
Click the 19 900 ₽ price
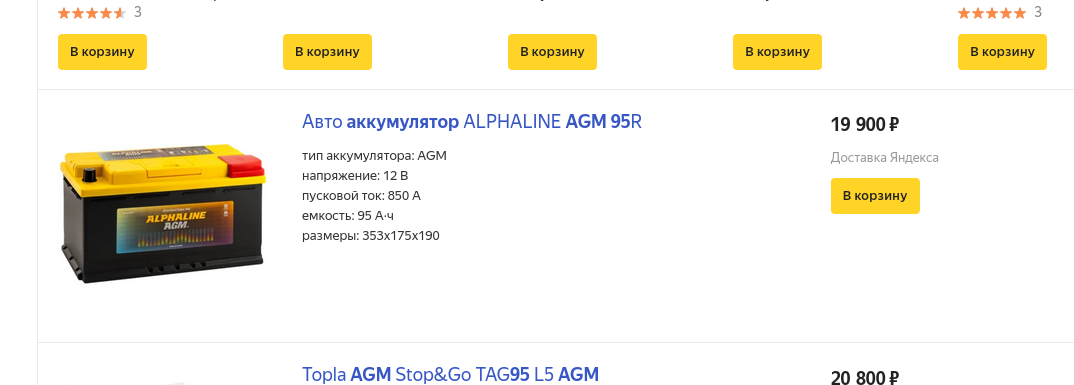[864, 125]
